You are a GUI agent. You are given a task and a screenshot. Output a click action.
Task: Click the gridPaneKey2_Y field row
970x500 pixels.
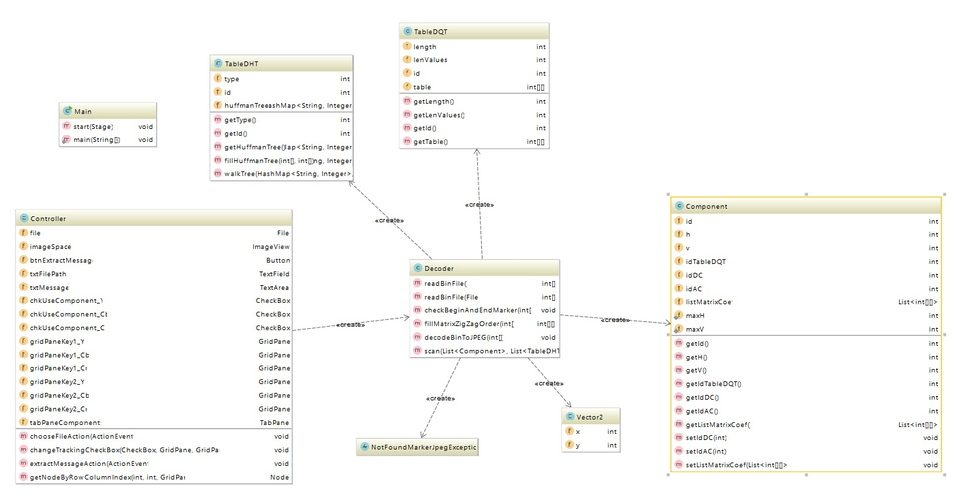coord(154,382)
